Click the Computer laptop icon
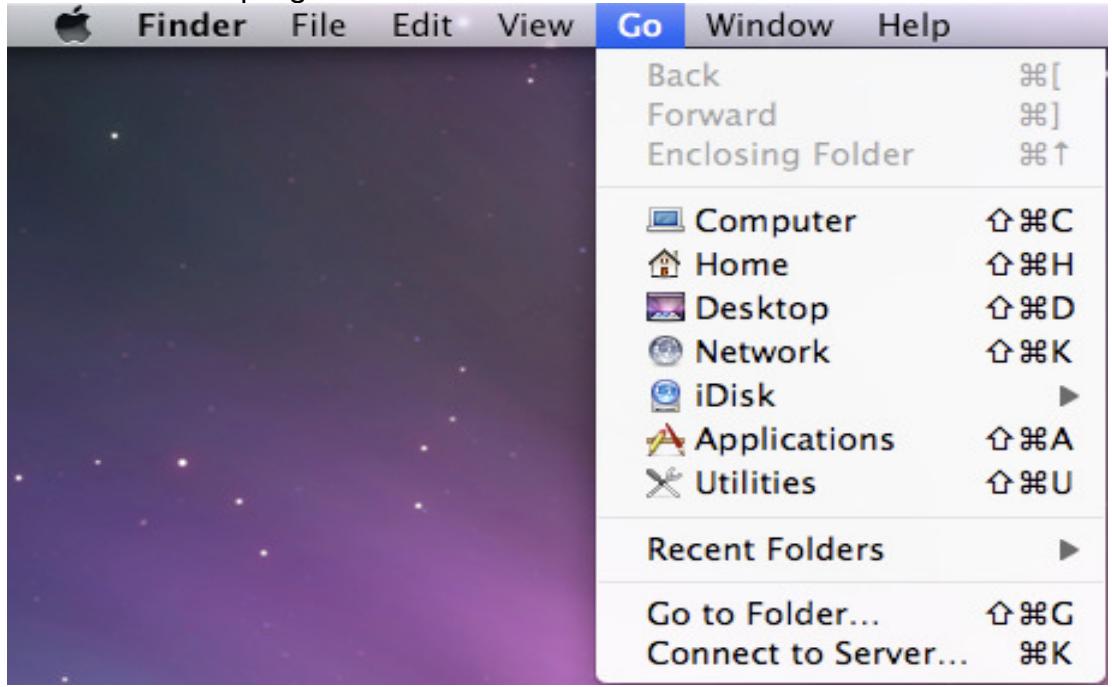This screenshot has height=687, width=1112. tap(665, 220)
